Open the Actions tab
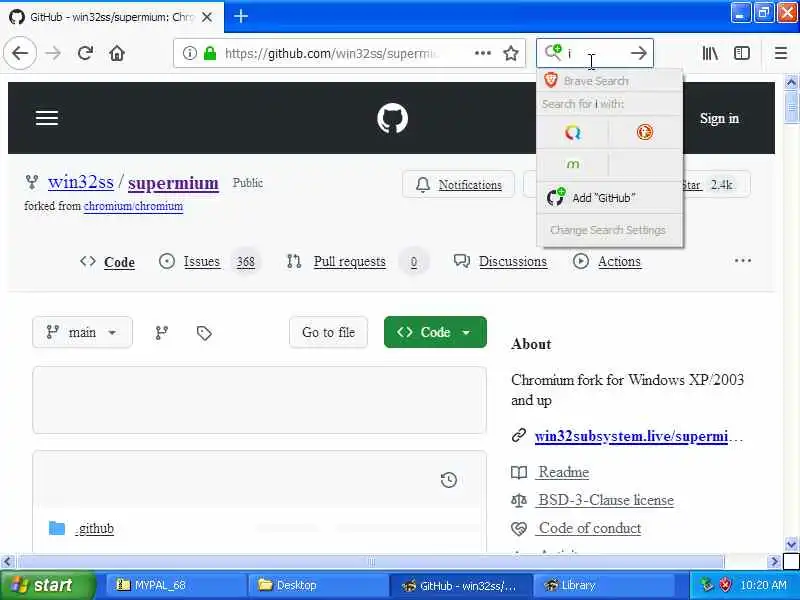The width and height of the screenshot is (800, 600). [x=607, y=262]
